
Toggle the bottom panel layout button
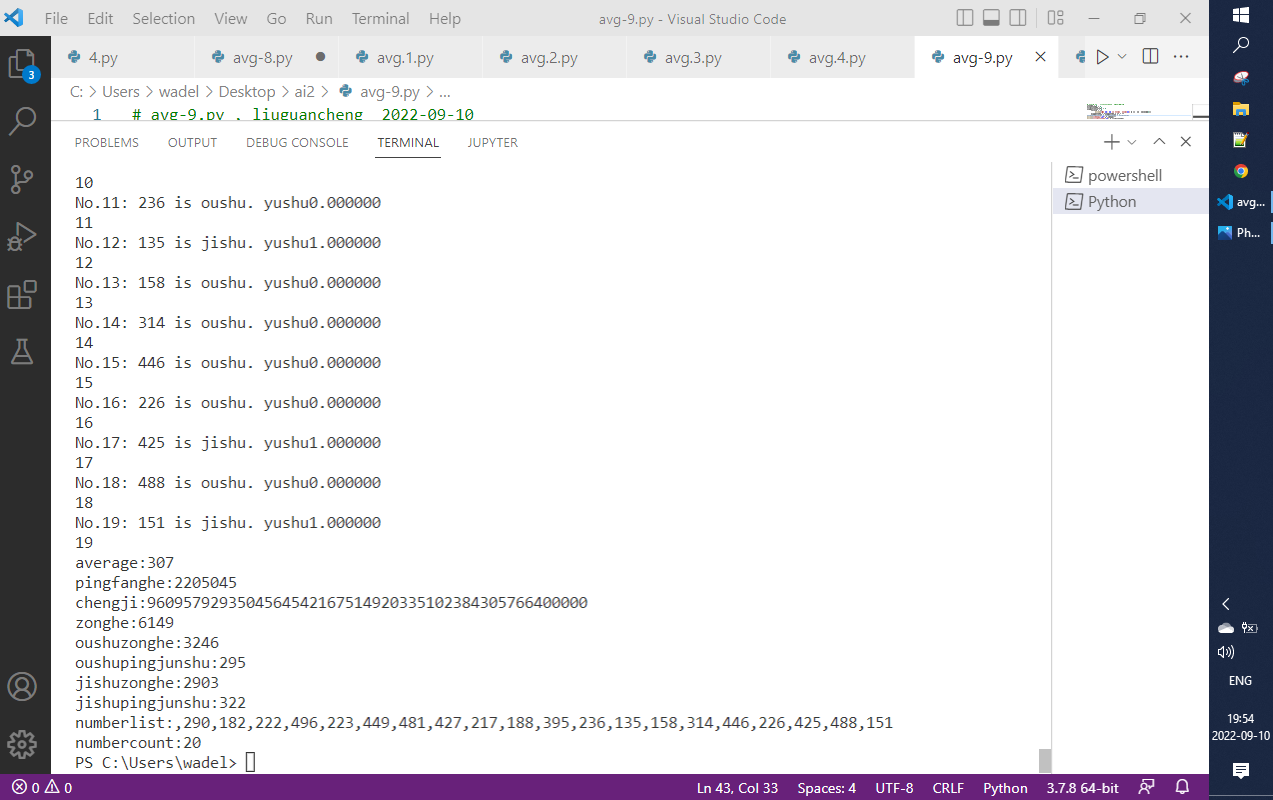coord(991,18)
